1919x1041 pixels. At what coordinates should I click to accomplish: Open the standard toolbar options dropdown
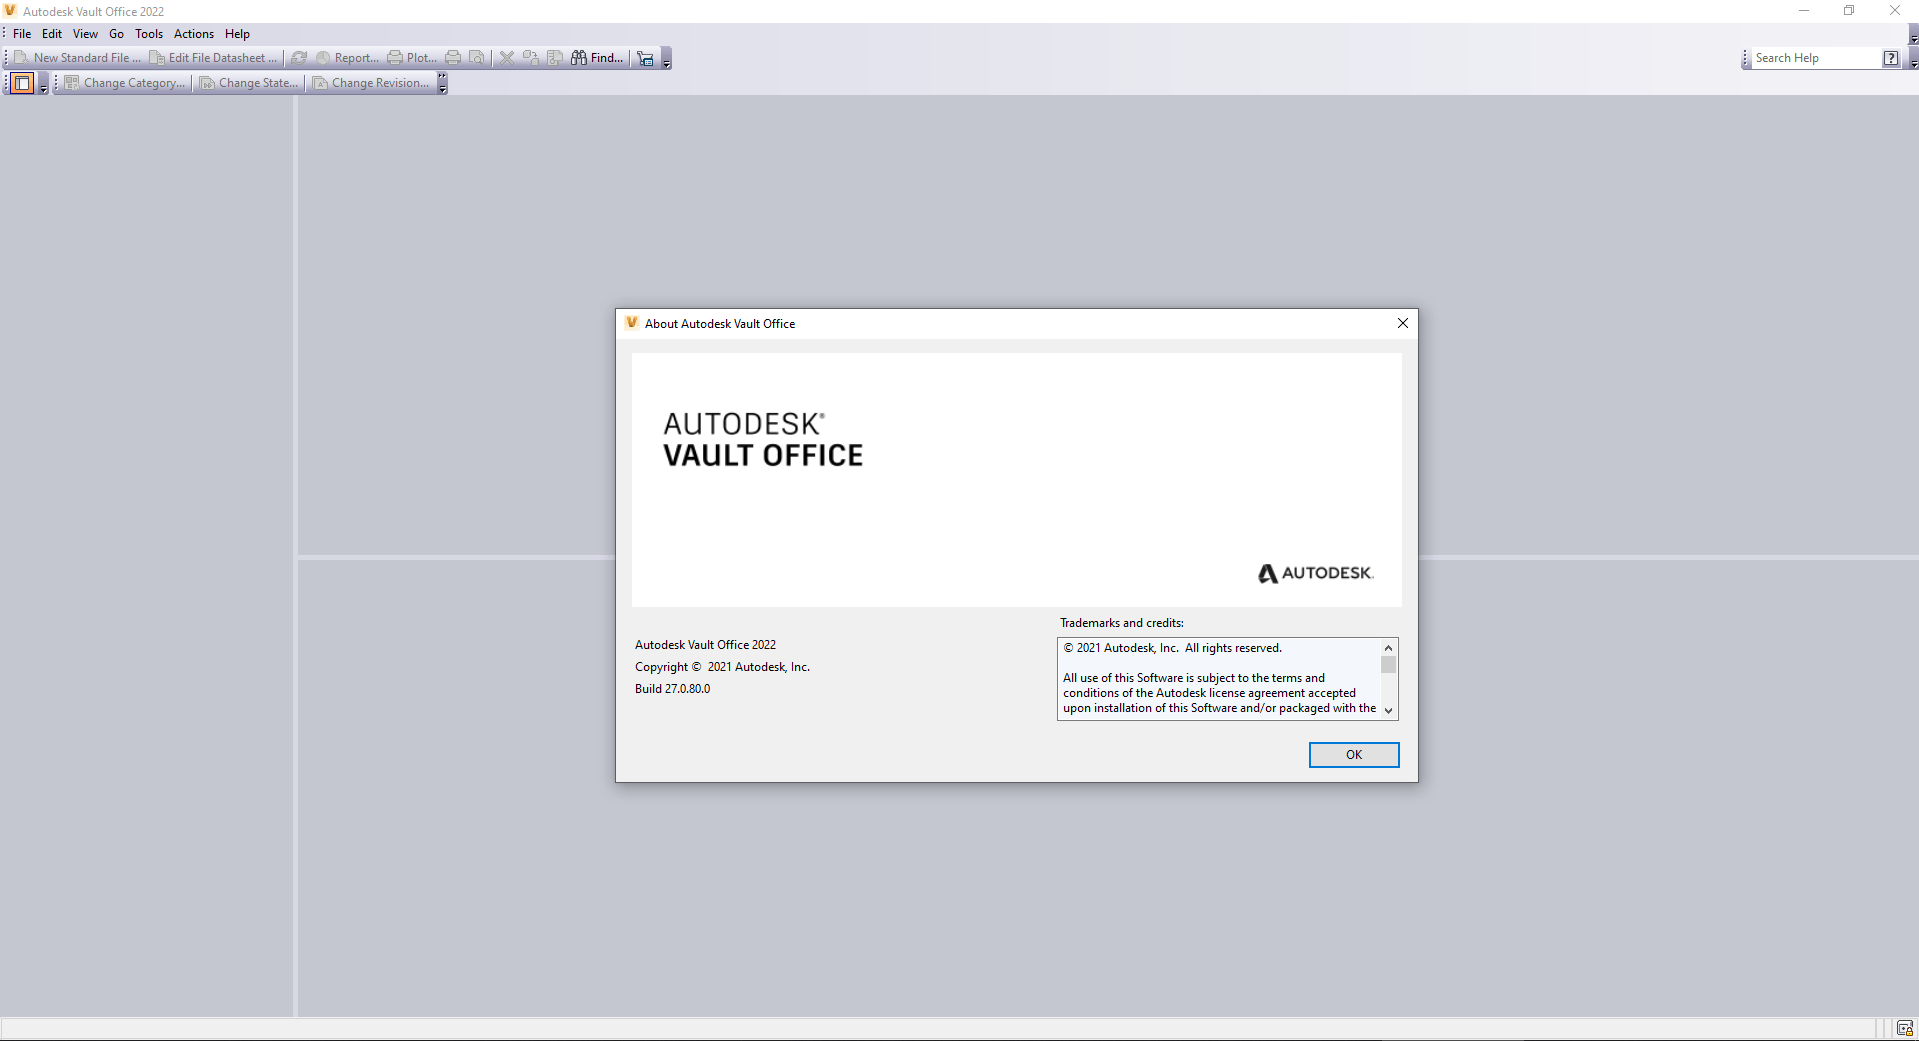(666, 58)
